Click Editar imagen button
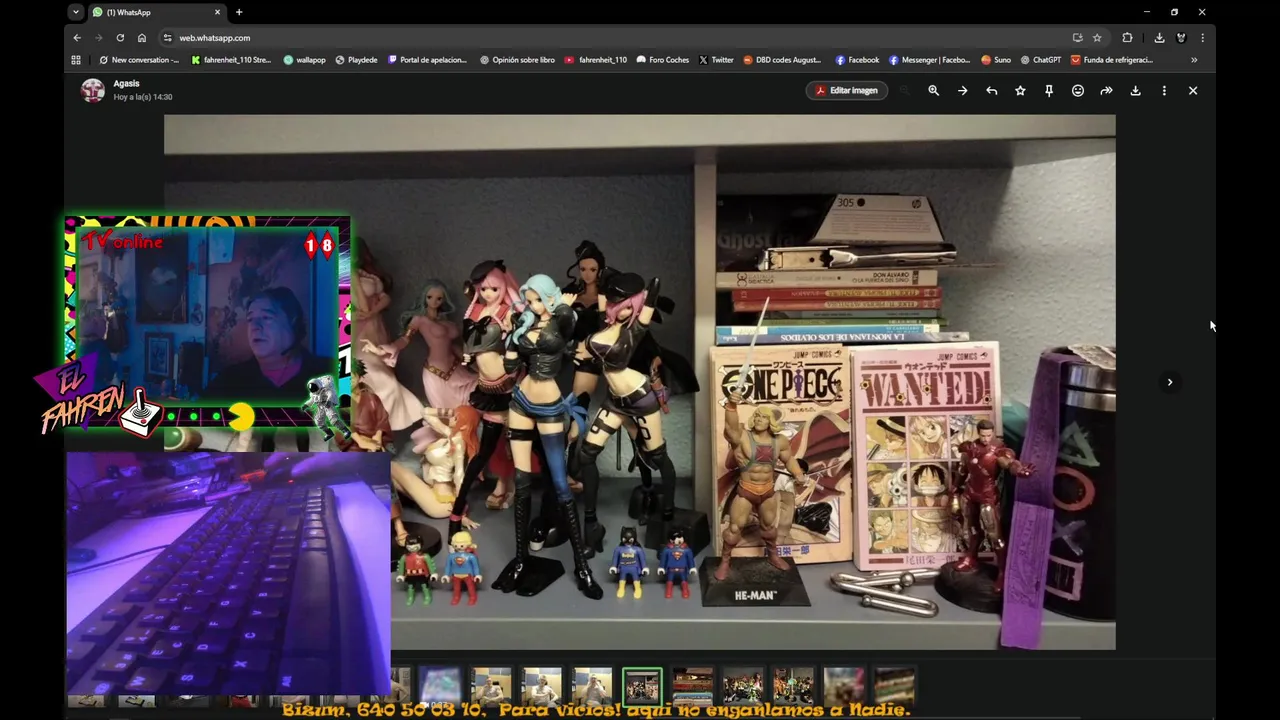 click(x=847, y=90)
